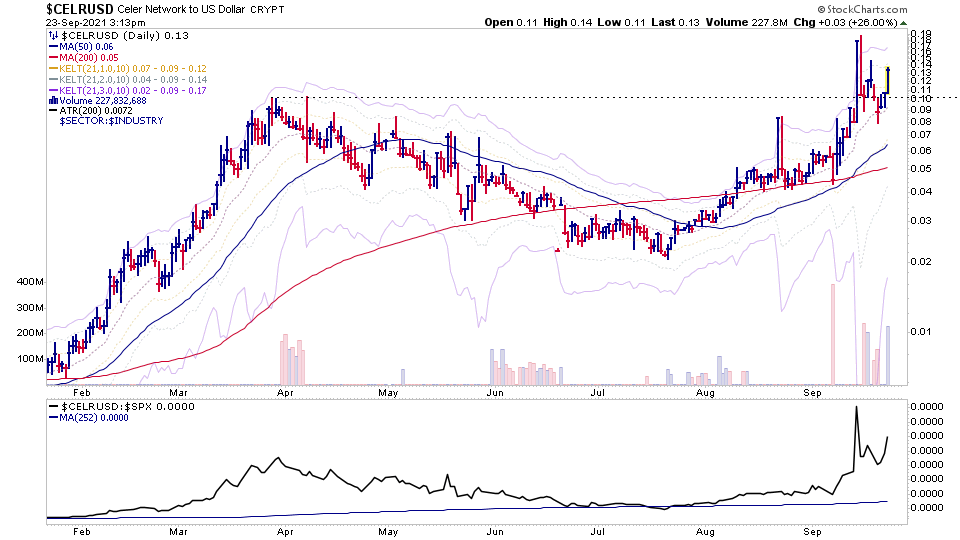Click the 0.07 price axis label
The image size is (960, 540).
click(921, 135)
